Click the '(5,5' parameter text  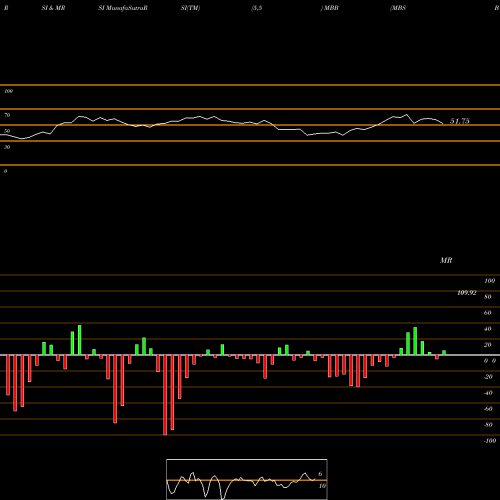[x=257, y=8]
